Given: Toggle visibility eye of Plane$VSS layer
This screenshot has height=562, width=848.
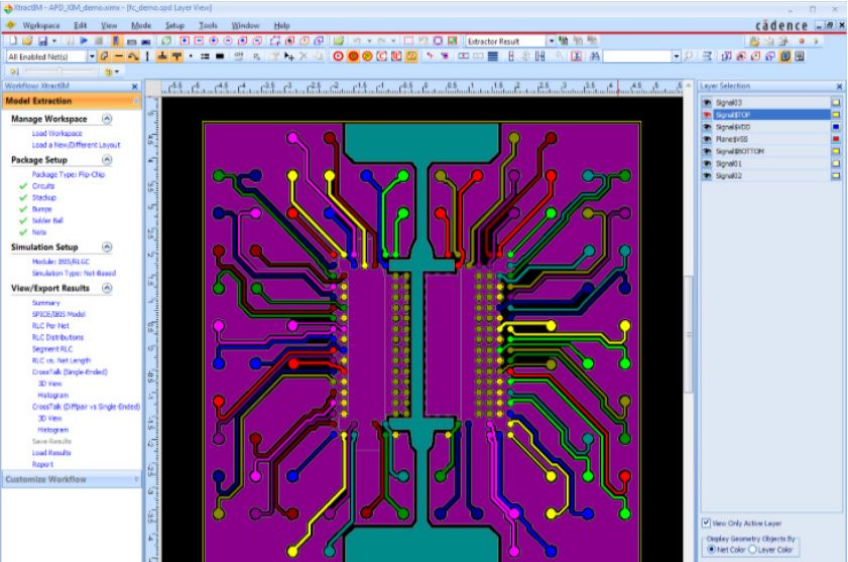Looking at the screenshot, I should pos(707,139).
